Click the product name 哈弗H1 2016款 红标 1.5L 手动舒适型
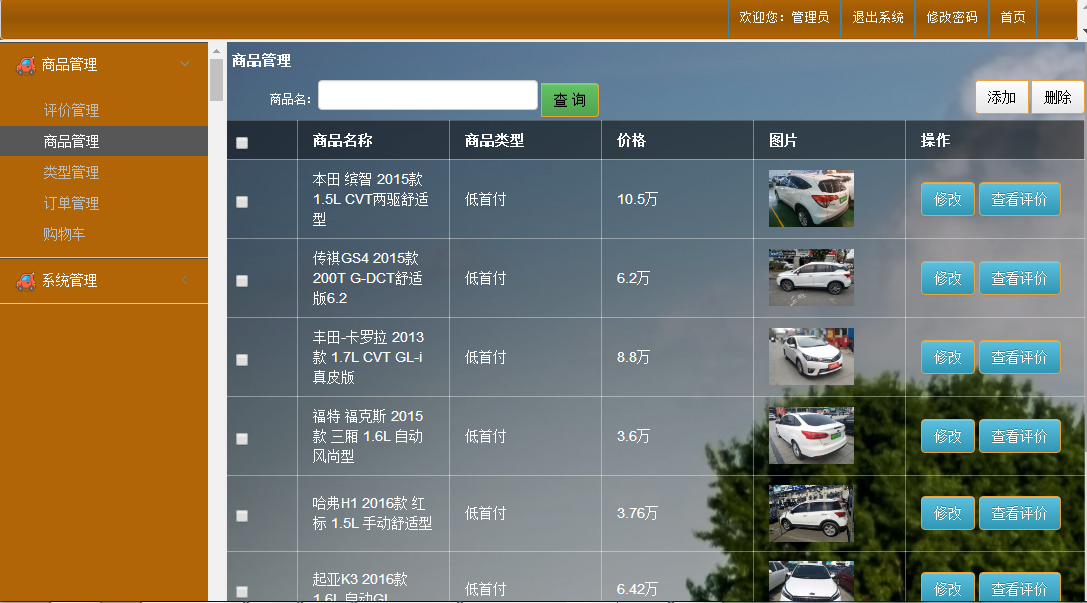Image resolution: width=1087 pixels, height=603 pixels. (x=372, y=514)
